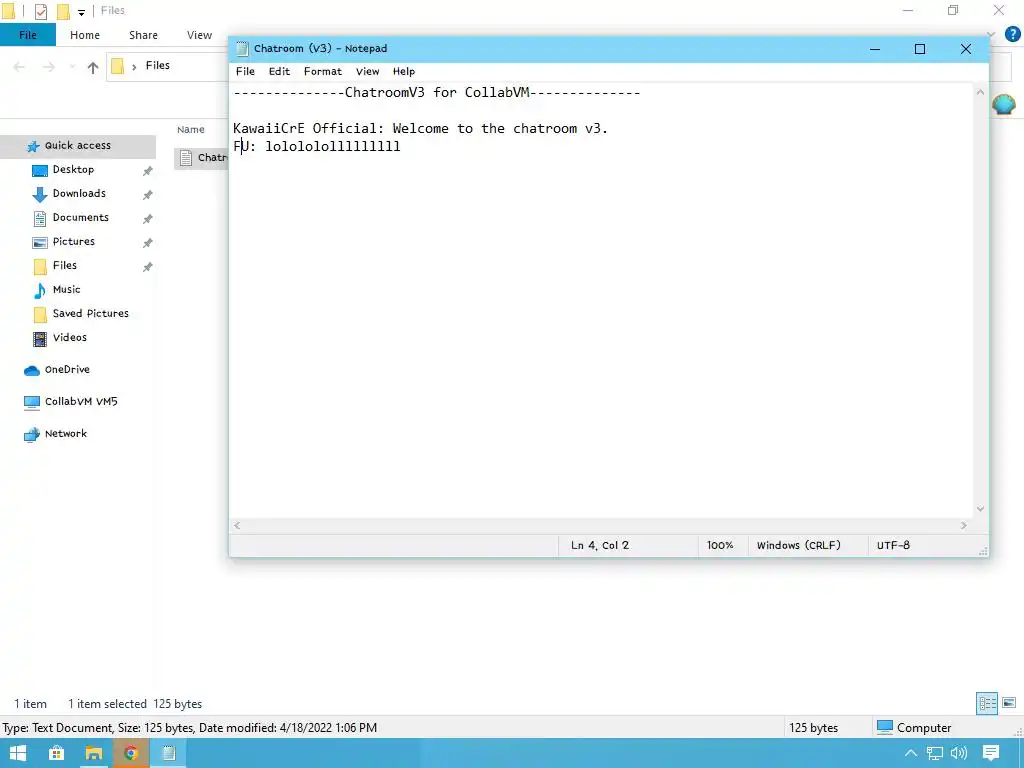Switch to Explorer's View ribbon tab

click(x=199, y=35)
